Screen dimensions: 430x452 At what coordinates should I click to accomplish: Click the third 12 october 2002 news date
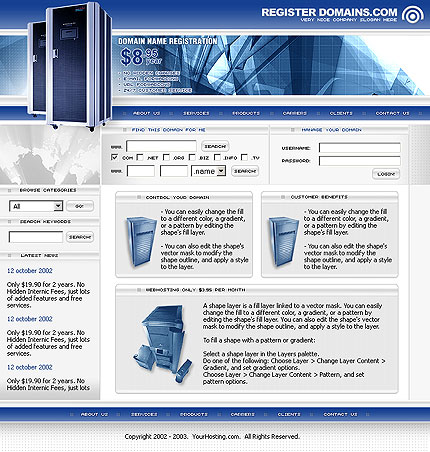pos(30,367)
